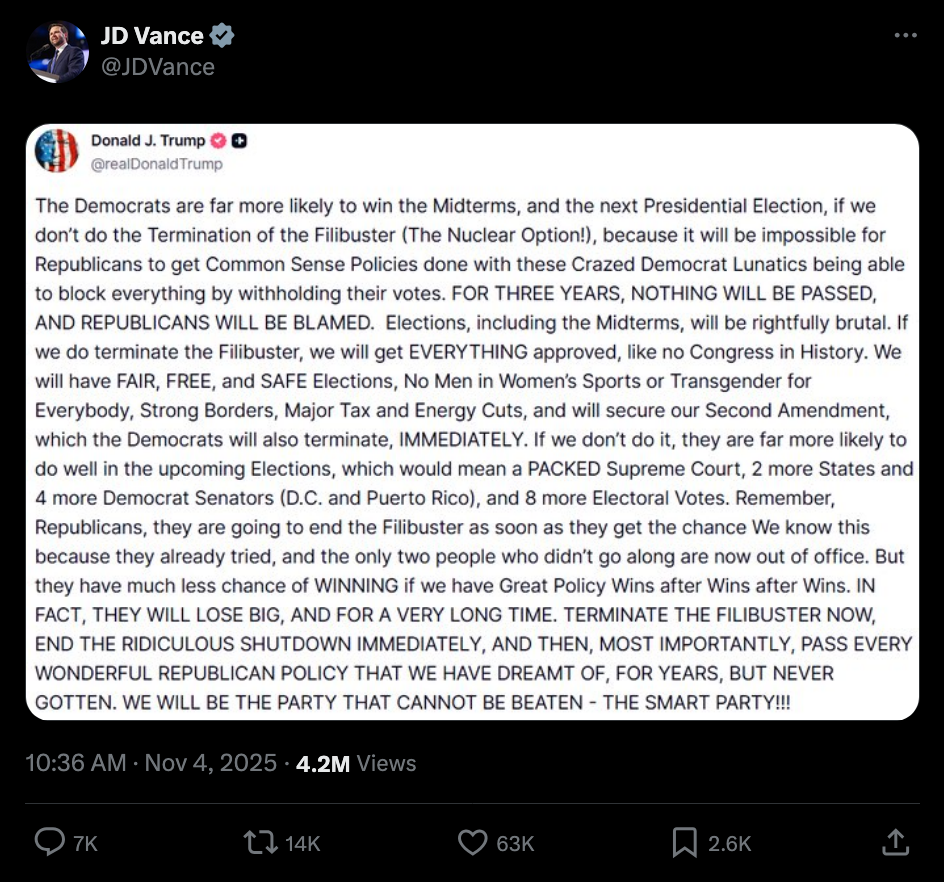Click the JD Vance display name
The image size is (944, 882).
[x=152, y=37]
